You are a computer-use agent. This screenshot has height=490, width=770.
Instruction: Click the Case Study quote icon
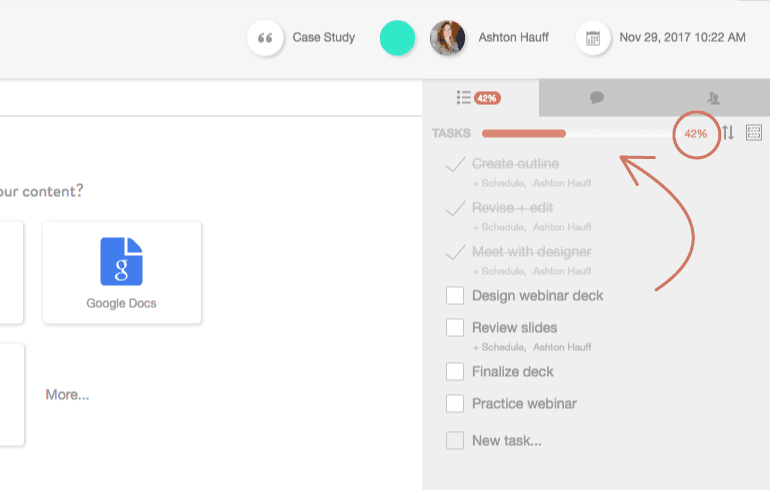(265, 39)
